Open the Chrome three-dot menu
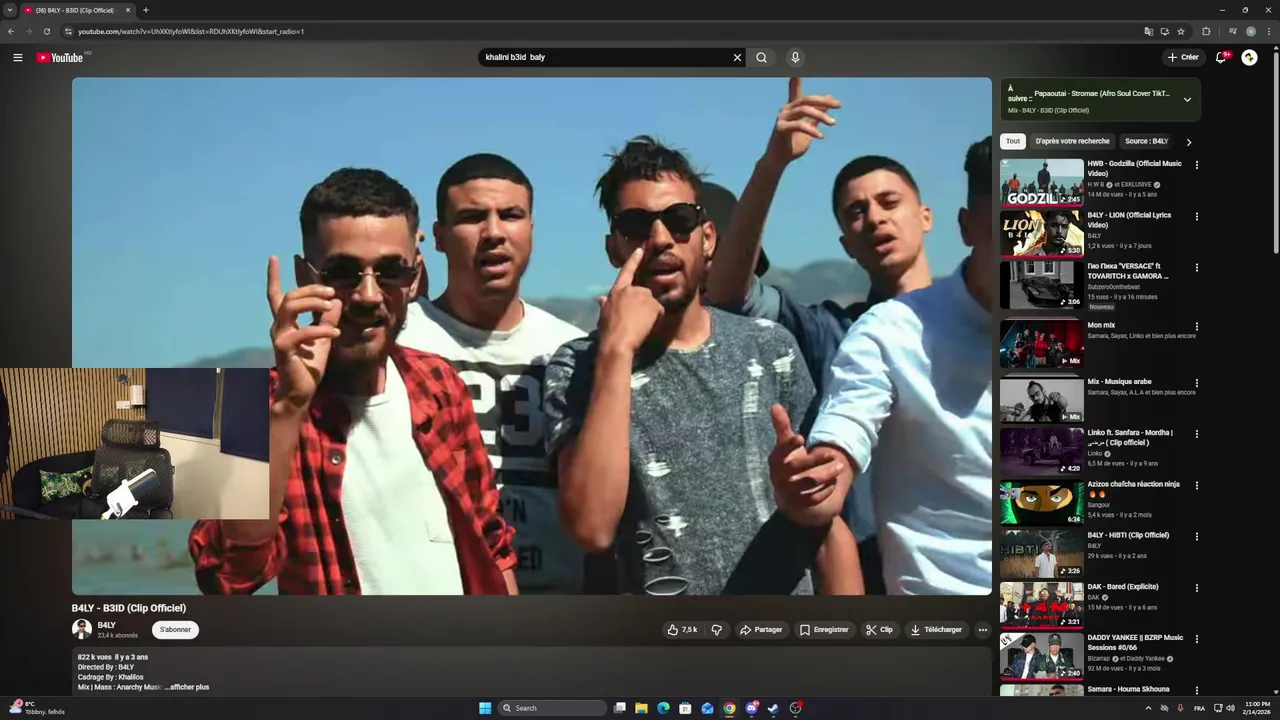The width and height of the screenshot is (1280, 720). coord(1269,31)
